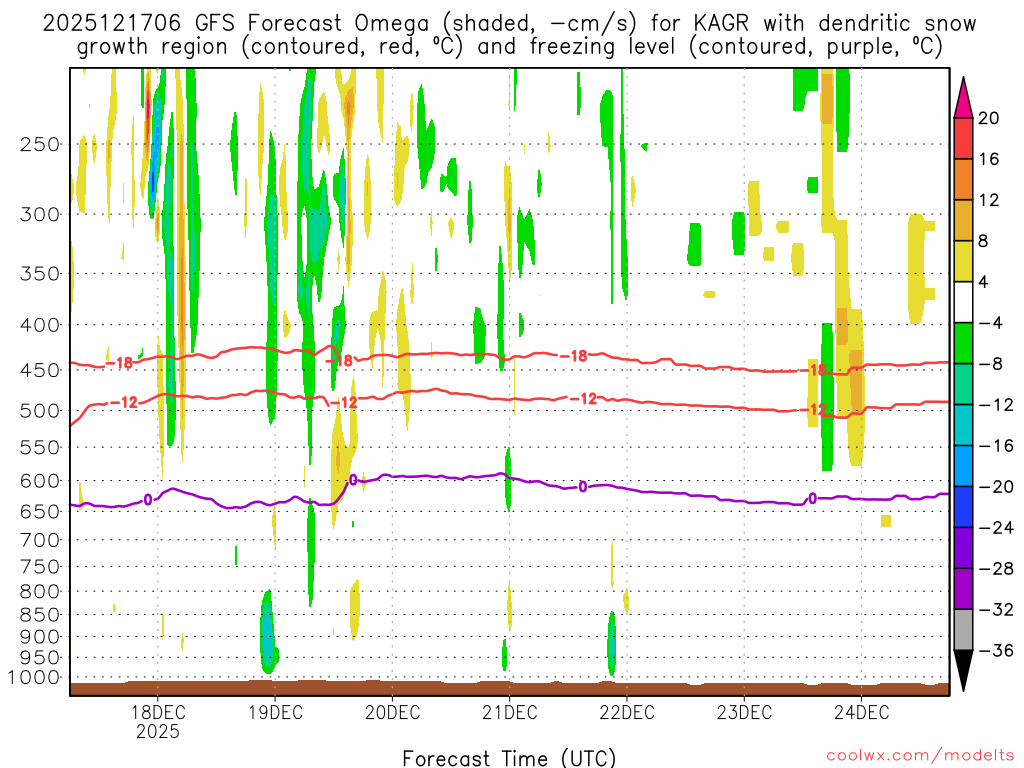Click the colorbar value label -20
1024x768 pixels.
click(995, 487)
